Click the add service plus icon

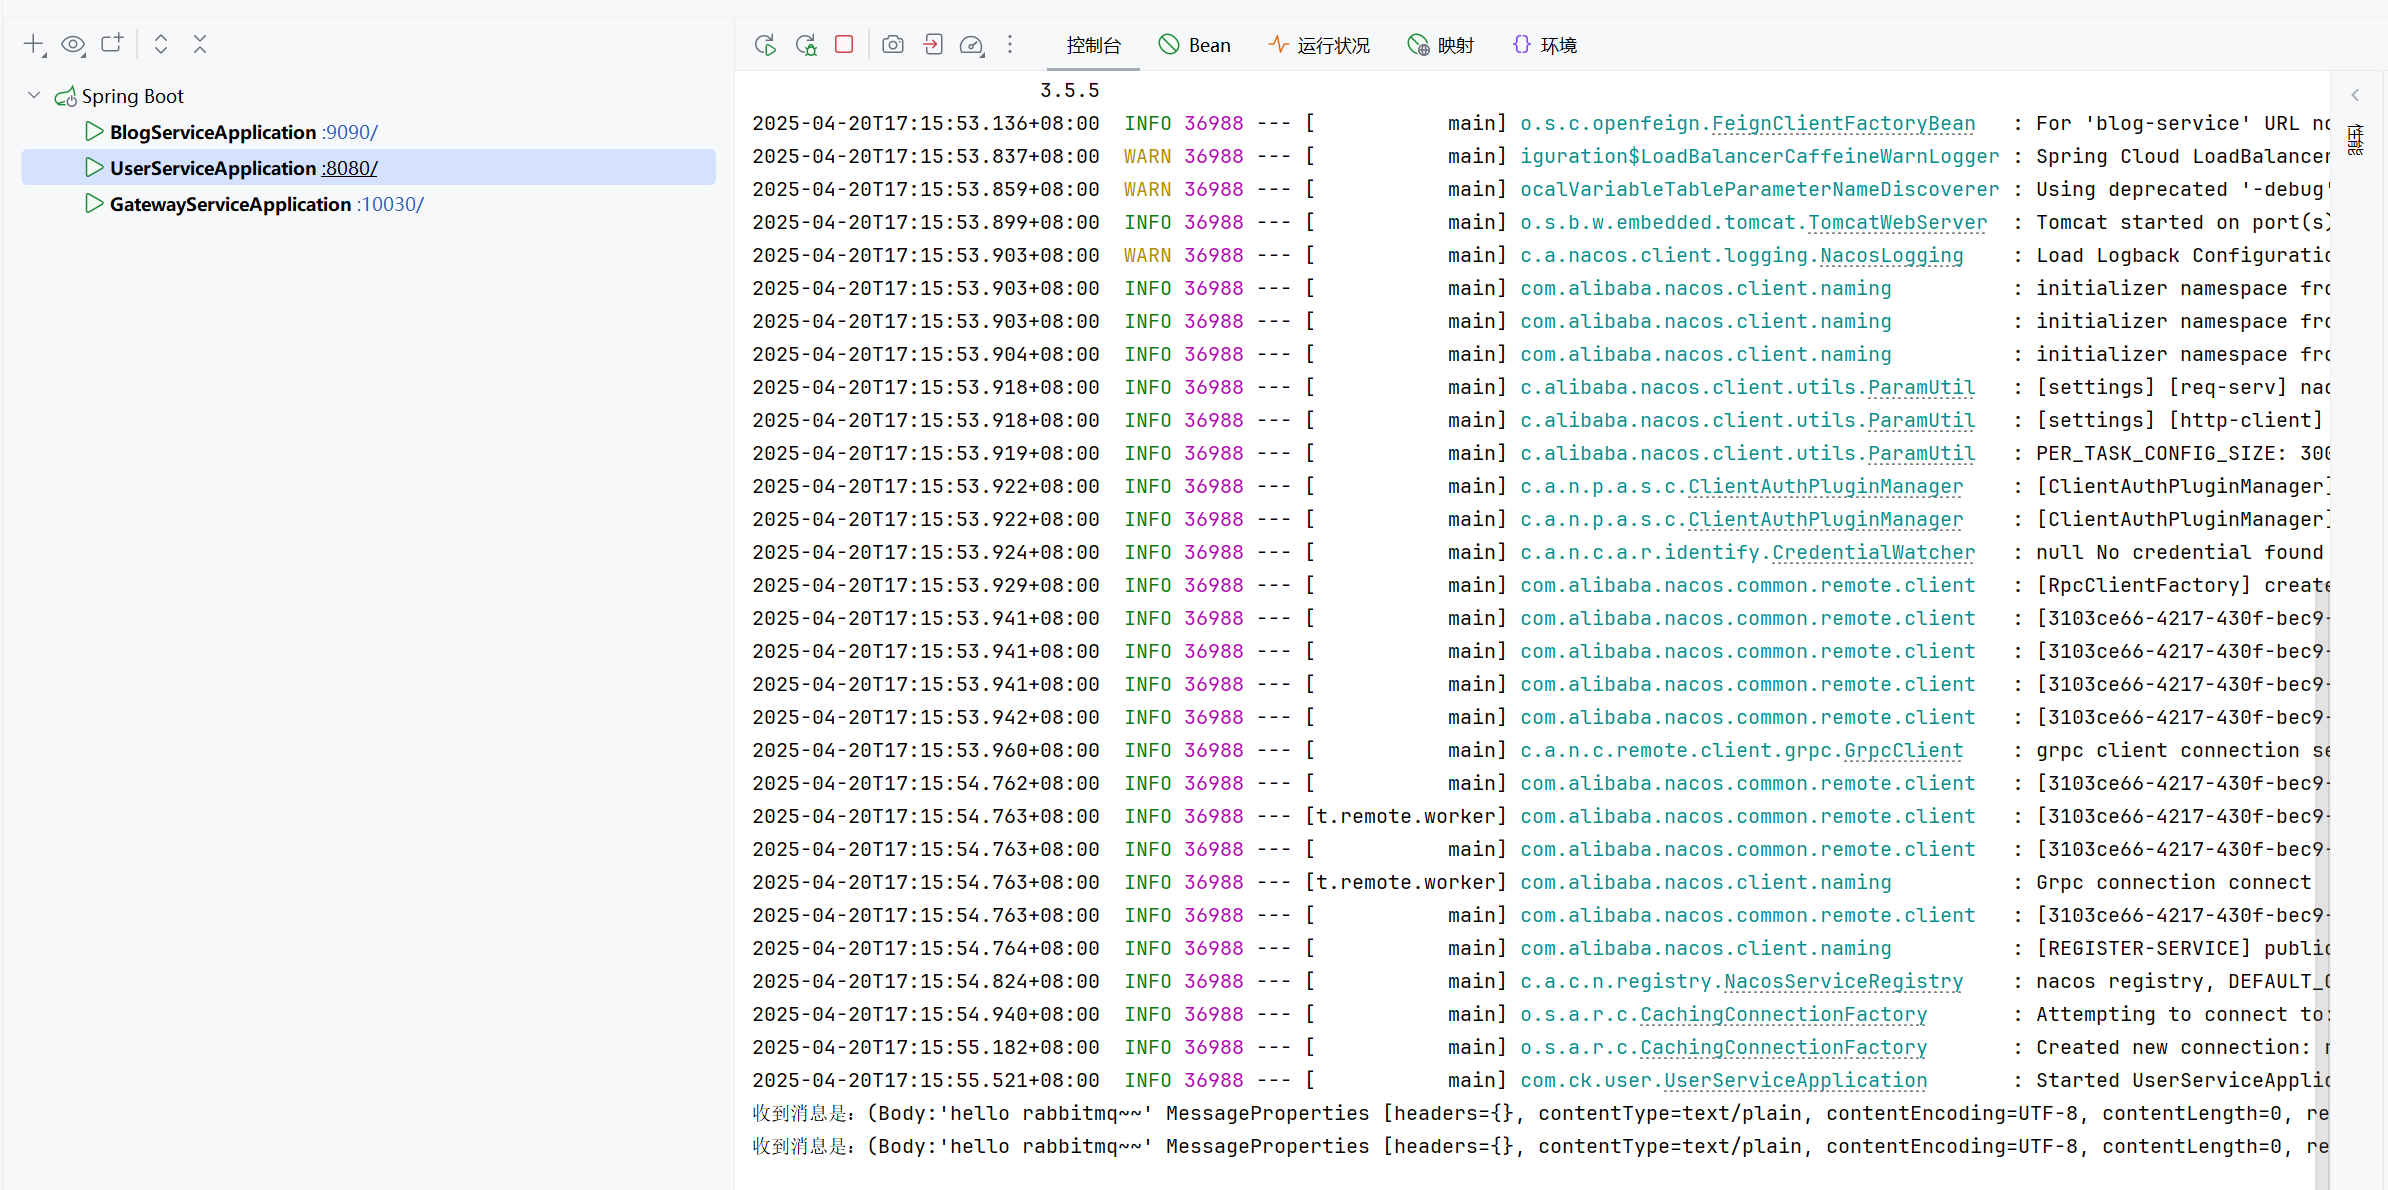coord(34,44)
